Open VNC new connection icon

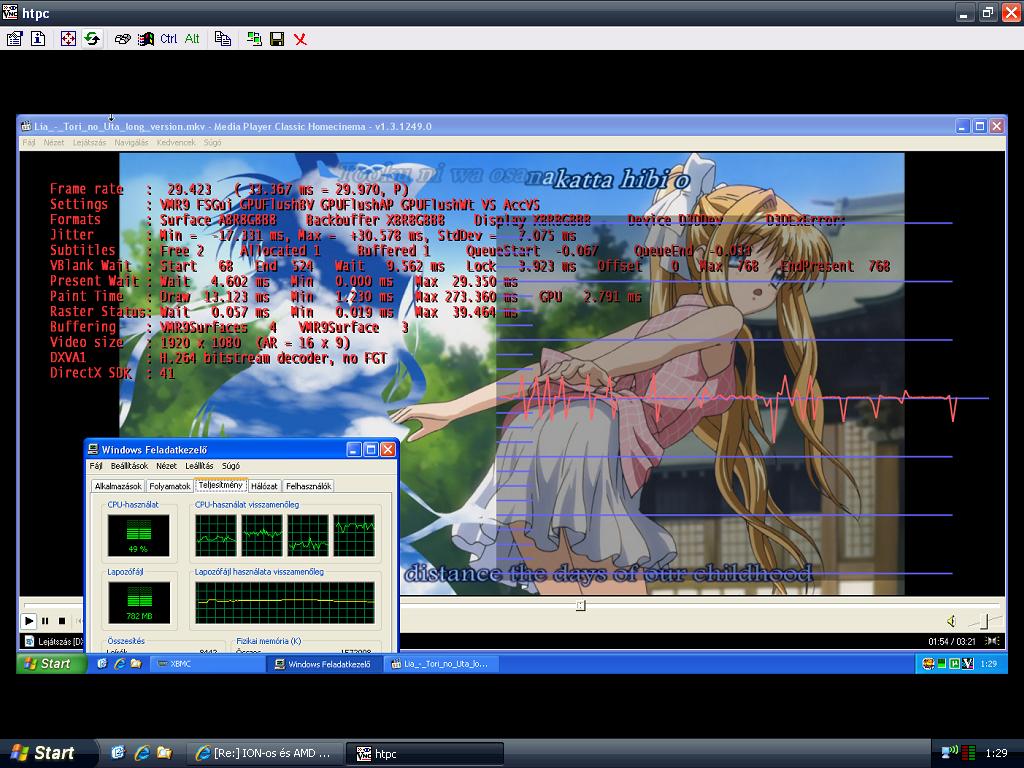click(254, 39)
